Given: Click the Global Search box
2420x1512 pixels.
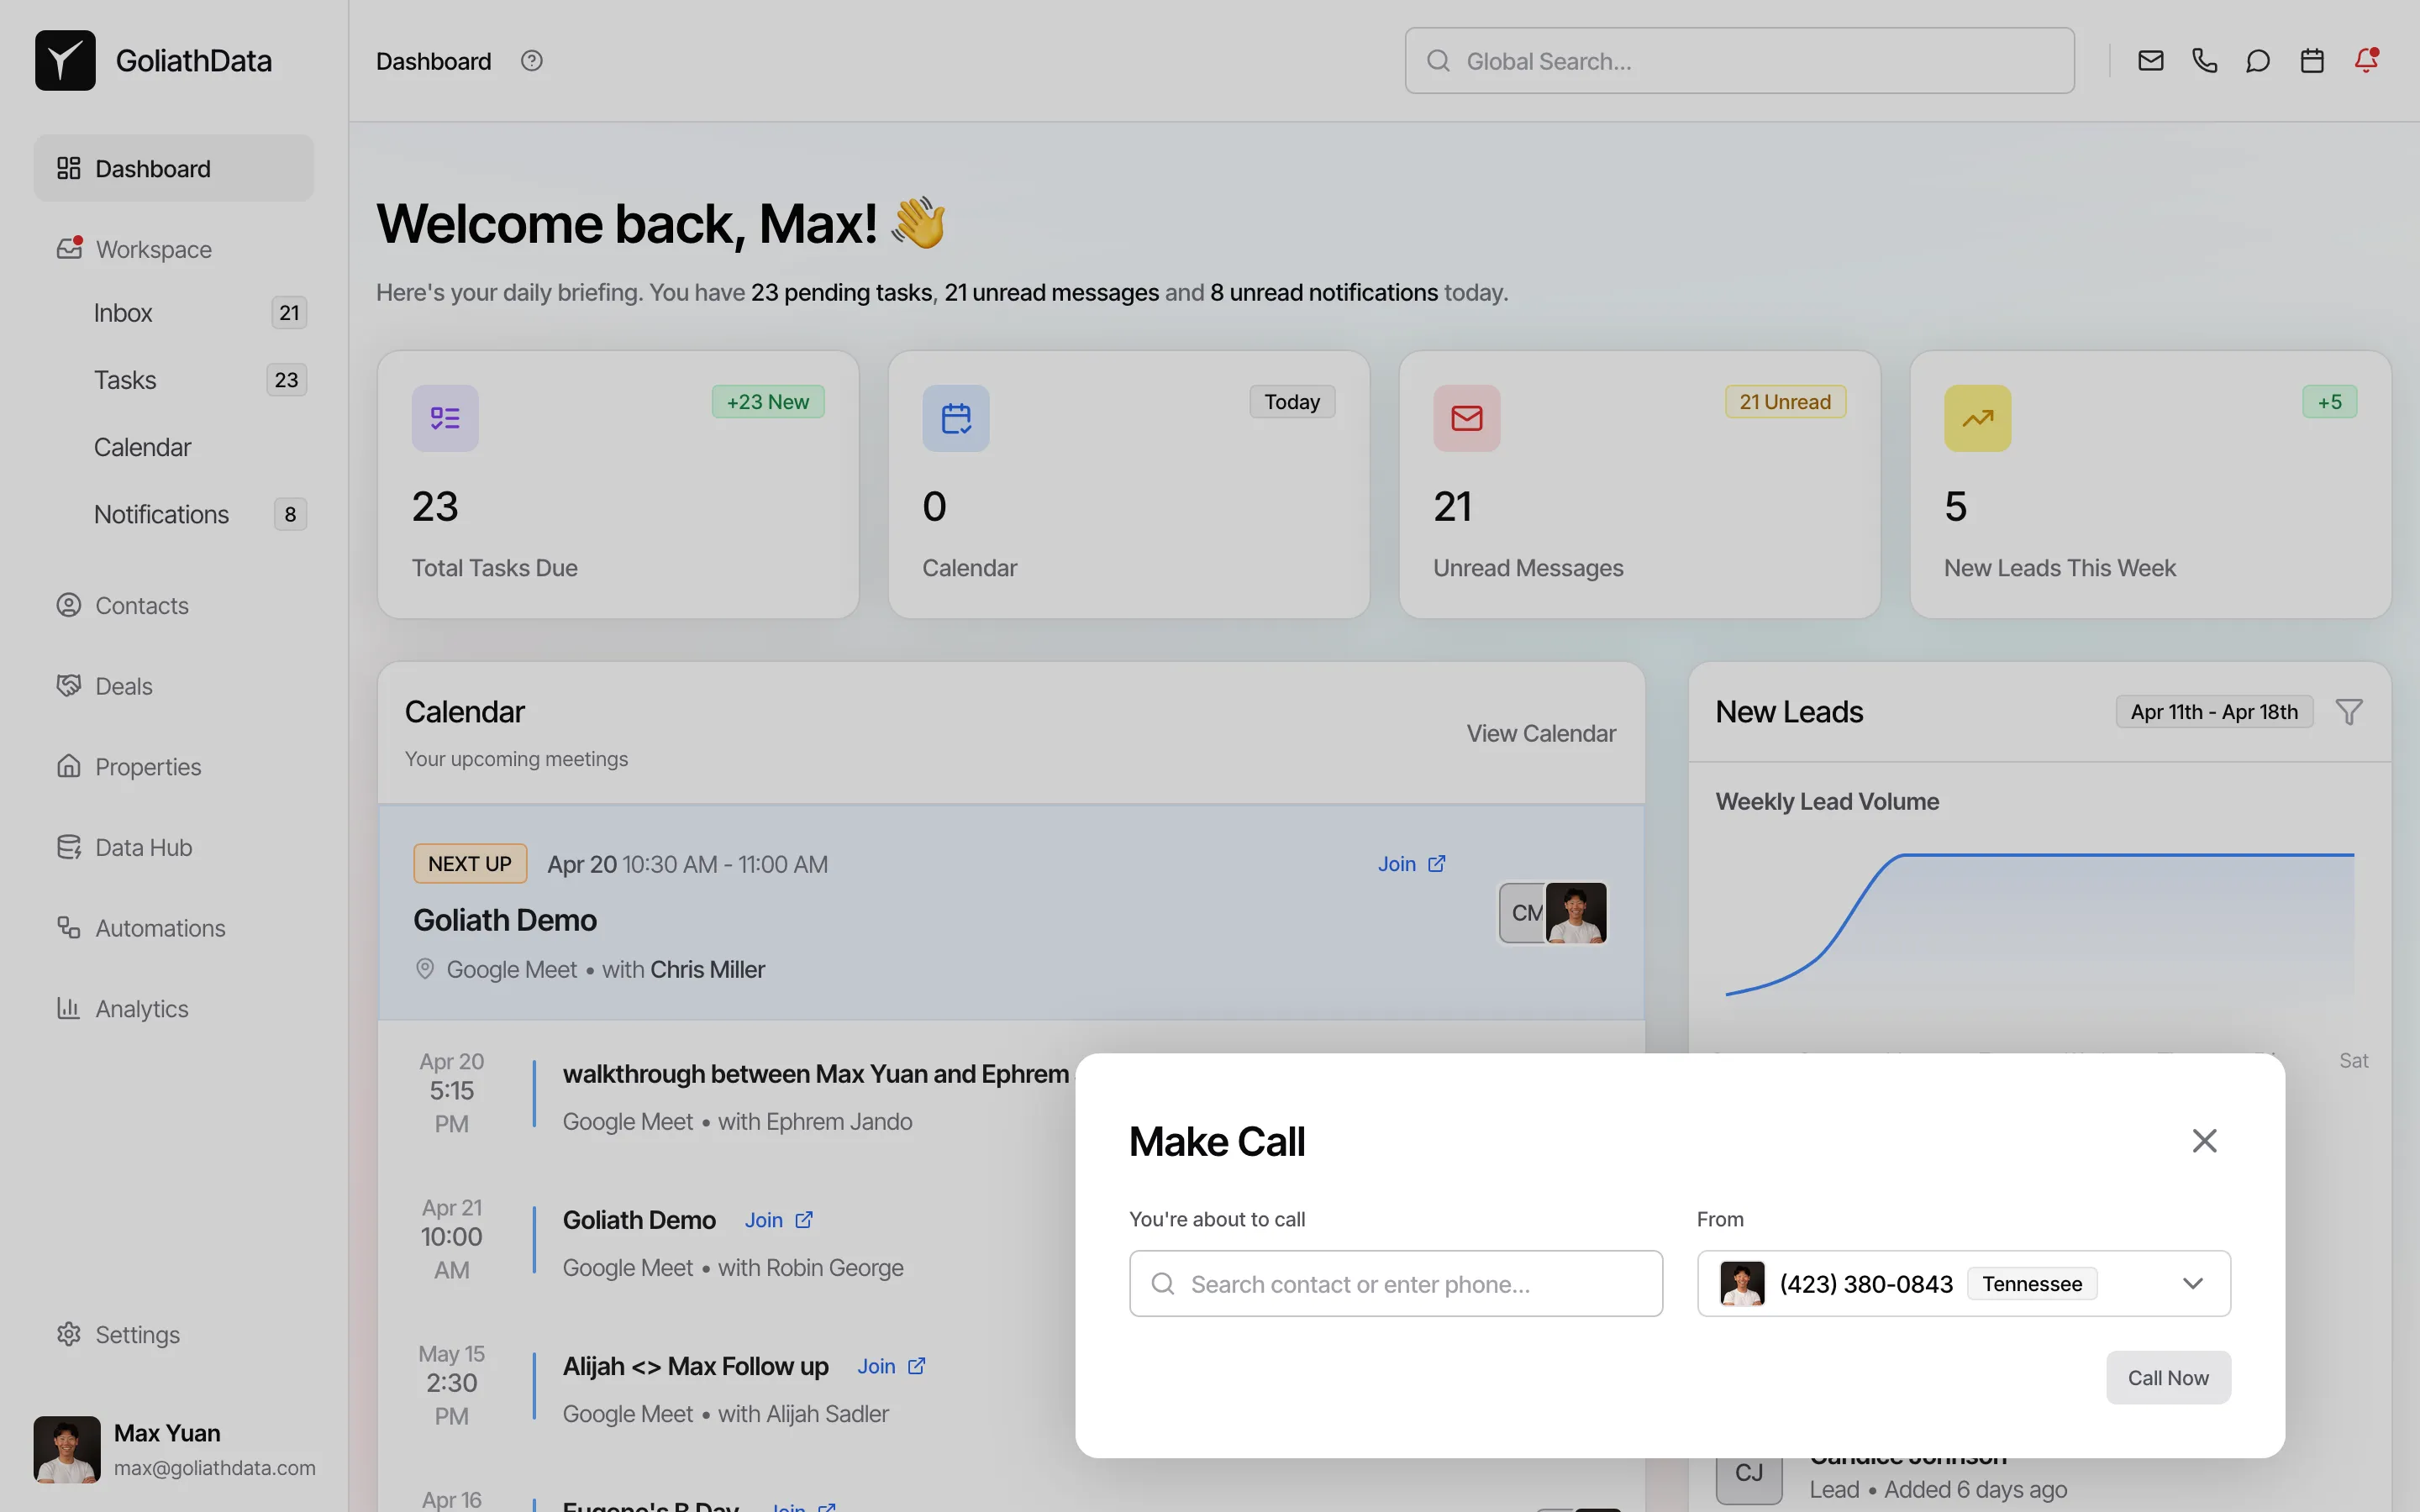Looking at the screenshot, I should 1739,61.
